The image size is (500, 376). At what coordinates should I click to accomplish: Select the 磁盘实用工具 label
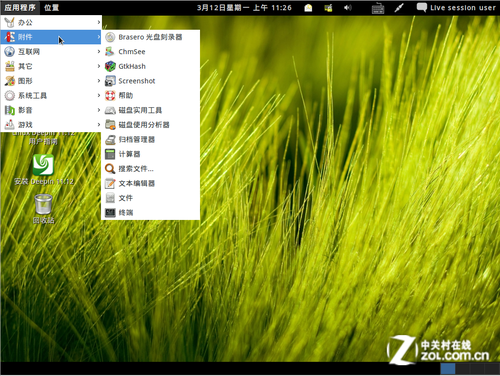coord(140,110)
